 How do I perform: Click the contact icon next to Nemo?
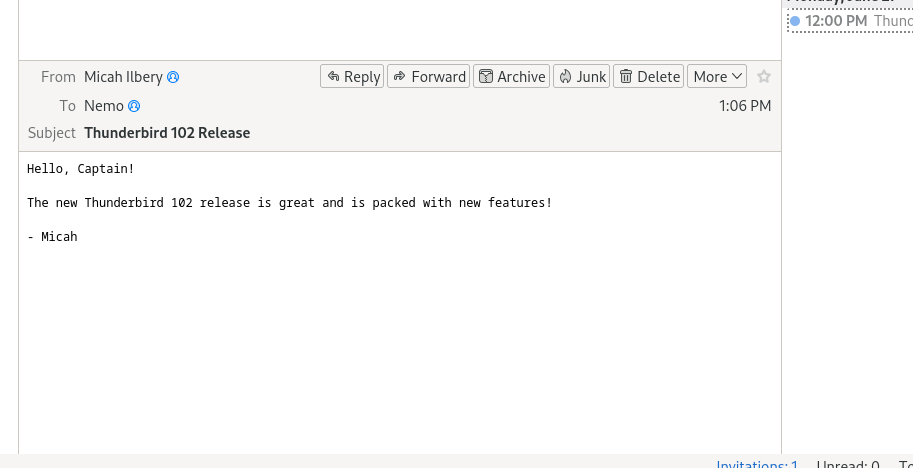coord(134,106)
